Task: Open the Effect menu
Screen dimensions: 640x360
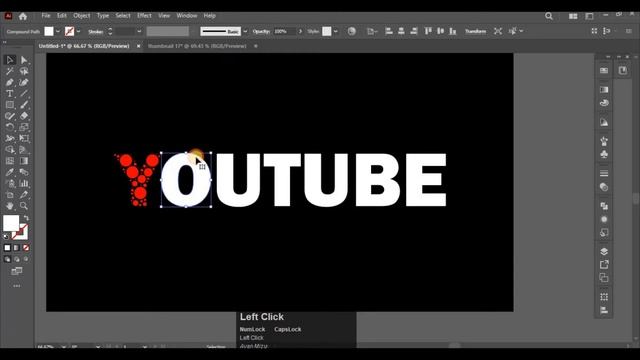Action: pos(144,16)
